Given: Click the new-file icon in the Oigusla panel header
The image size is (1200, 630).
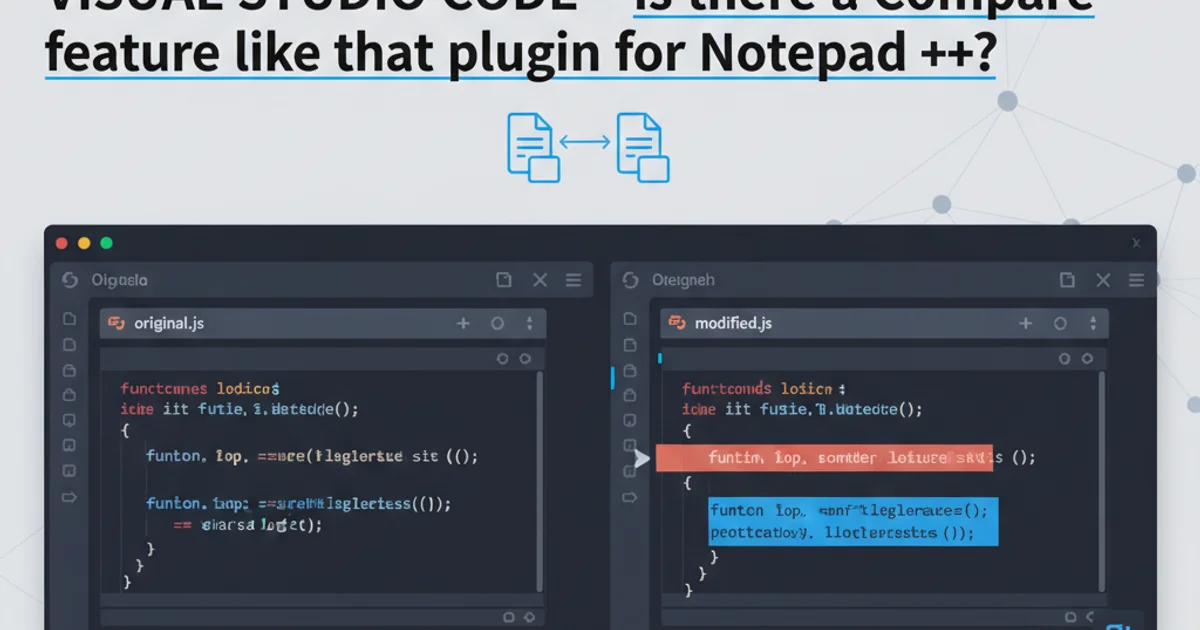Looking at the screenshot, I should click(x=505, y=280).
